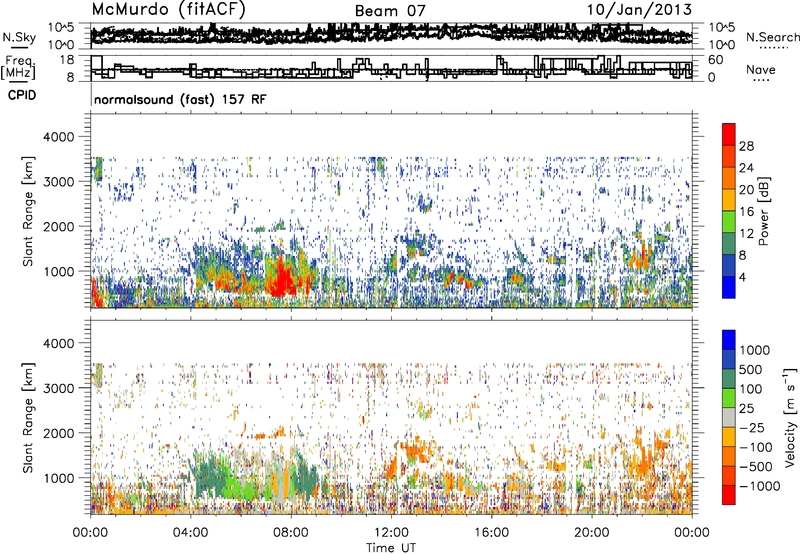Click the Slant Range label of velocity panel
This screenshot has width=800, height=554.
(28, 417)
